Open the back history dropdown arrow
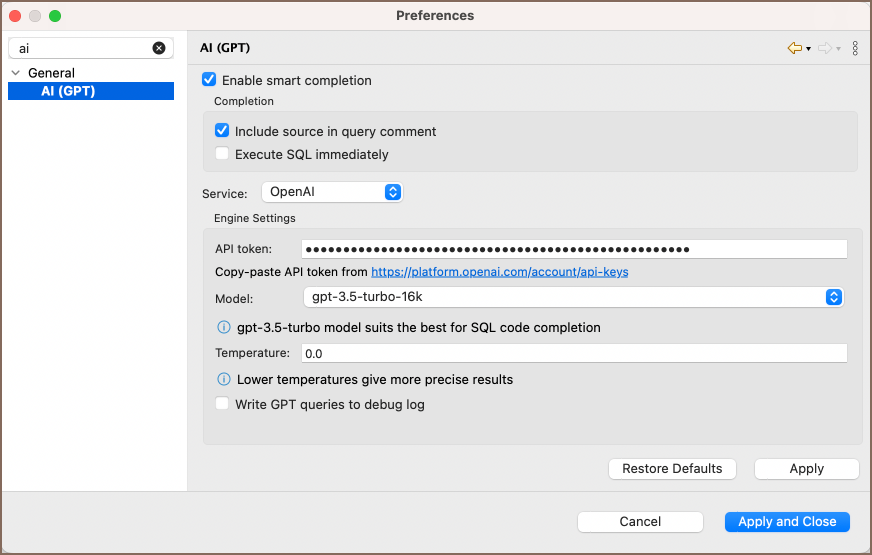The image size is (872, 555). pos(808,49)
